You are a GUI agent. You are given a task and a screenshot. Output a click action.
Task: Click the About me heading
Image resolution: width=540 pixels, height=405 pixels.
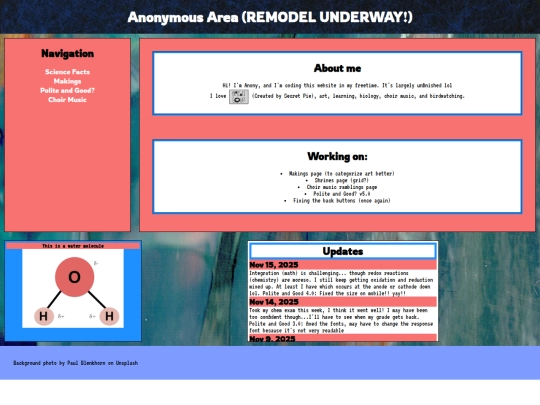[338, 68]
